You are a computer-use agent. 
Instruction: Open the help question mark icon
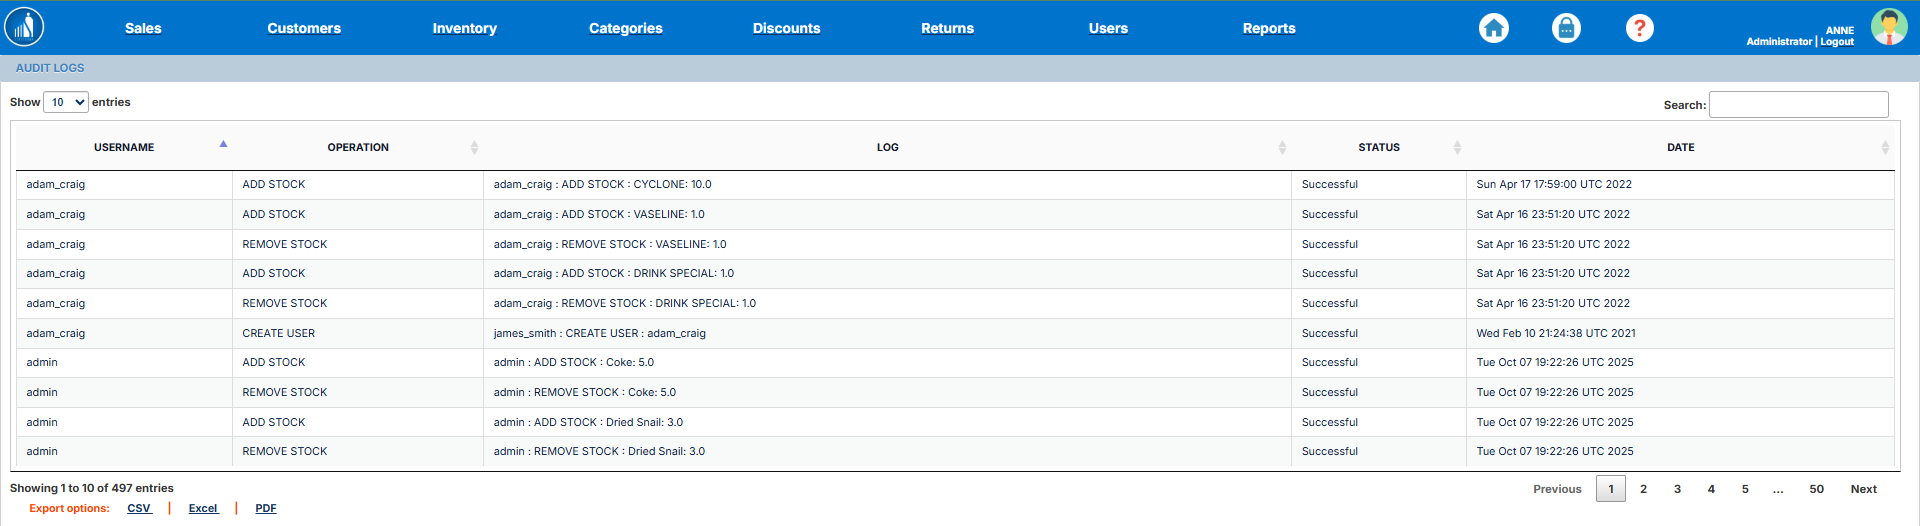click(x=1639, y=28)
